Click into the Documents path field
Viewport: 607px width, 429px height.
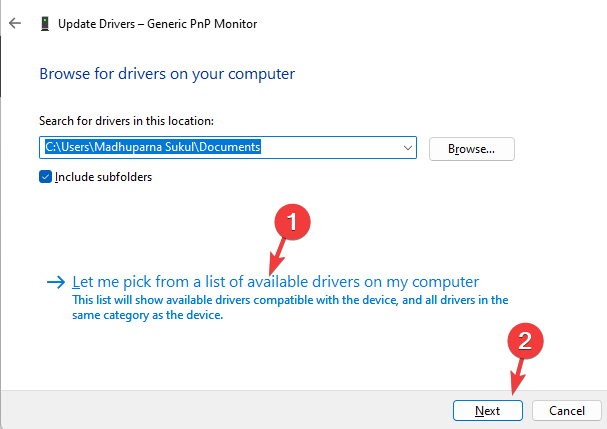220,148
